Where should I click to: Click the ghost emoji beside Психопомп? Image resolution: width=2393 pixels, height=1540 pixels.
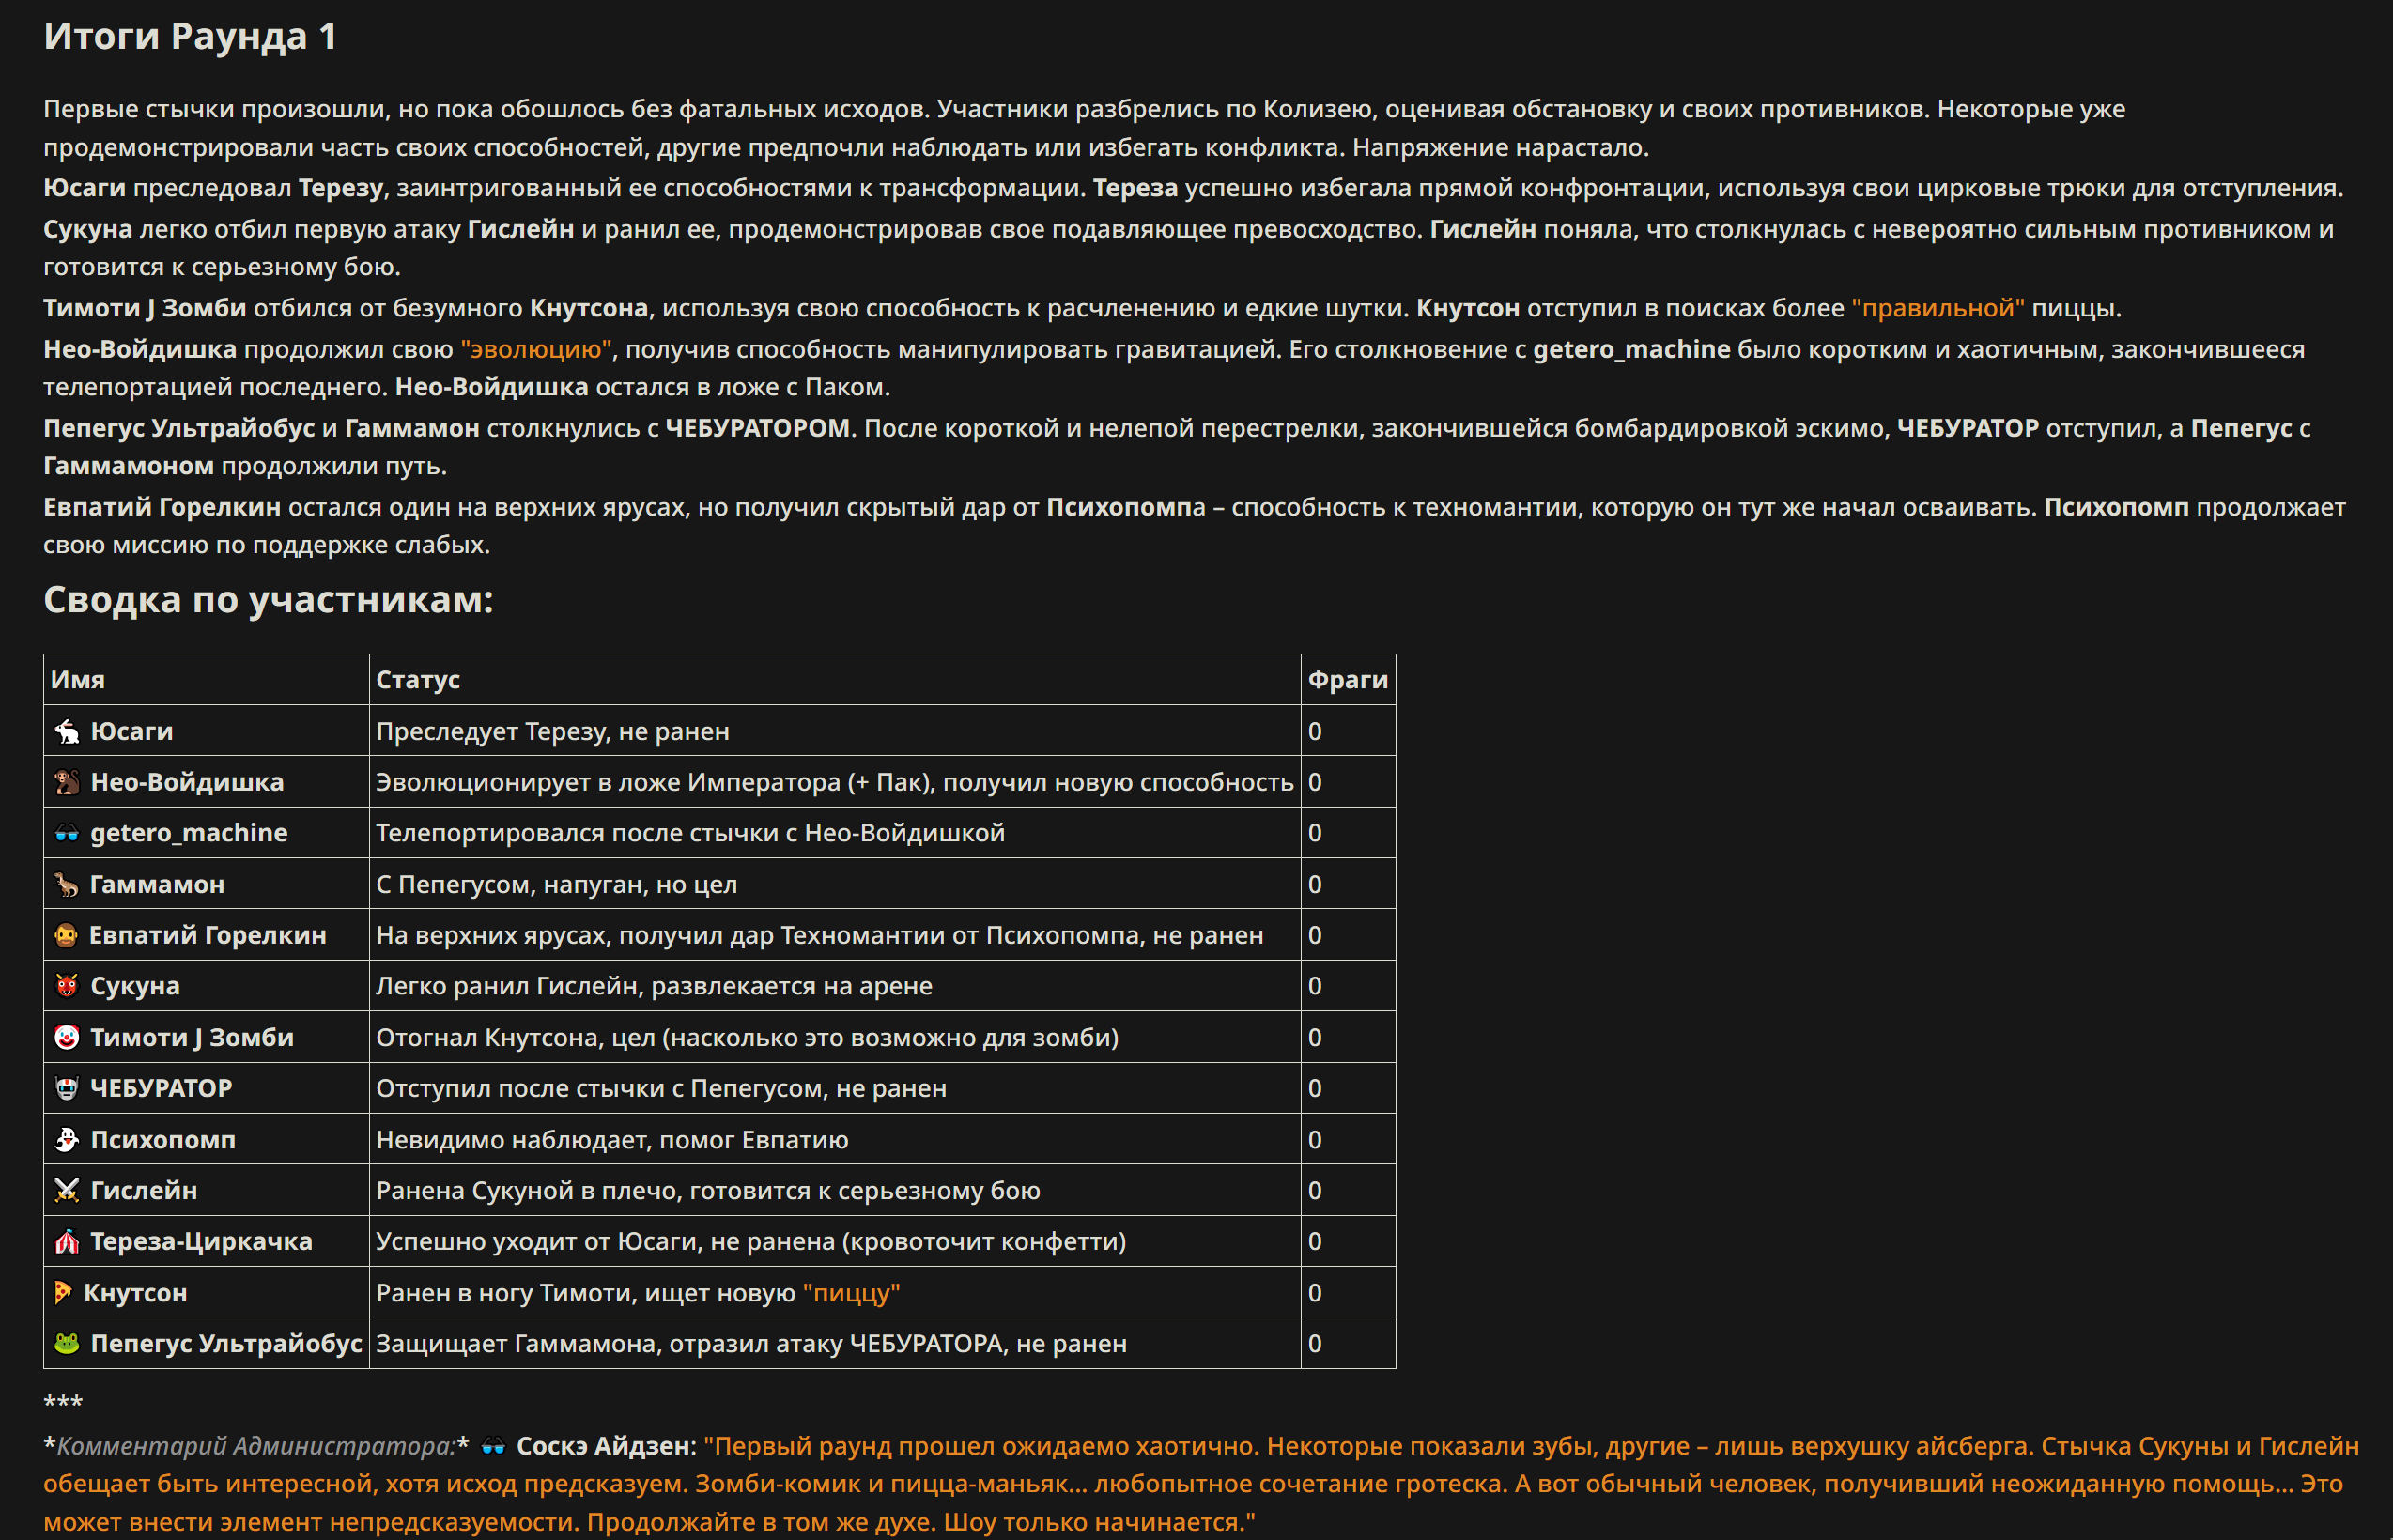[67, 1140]
